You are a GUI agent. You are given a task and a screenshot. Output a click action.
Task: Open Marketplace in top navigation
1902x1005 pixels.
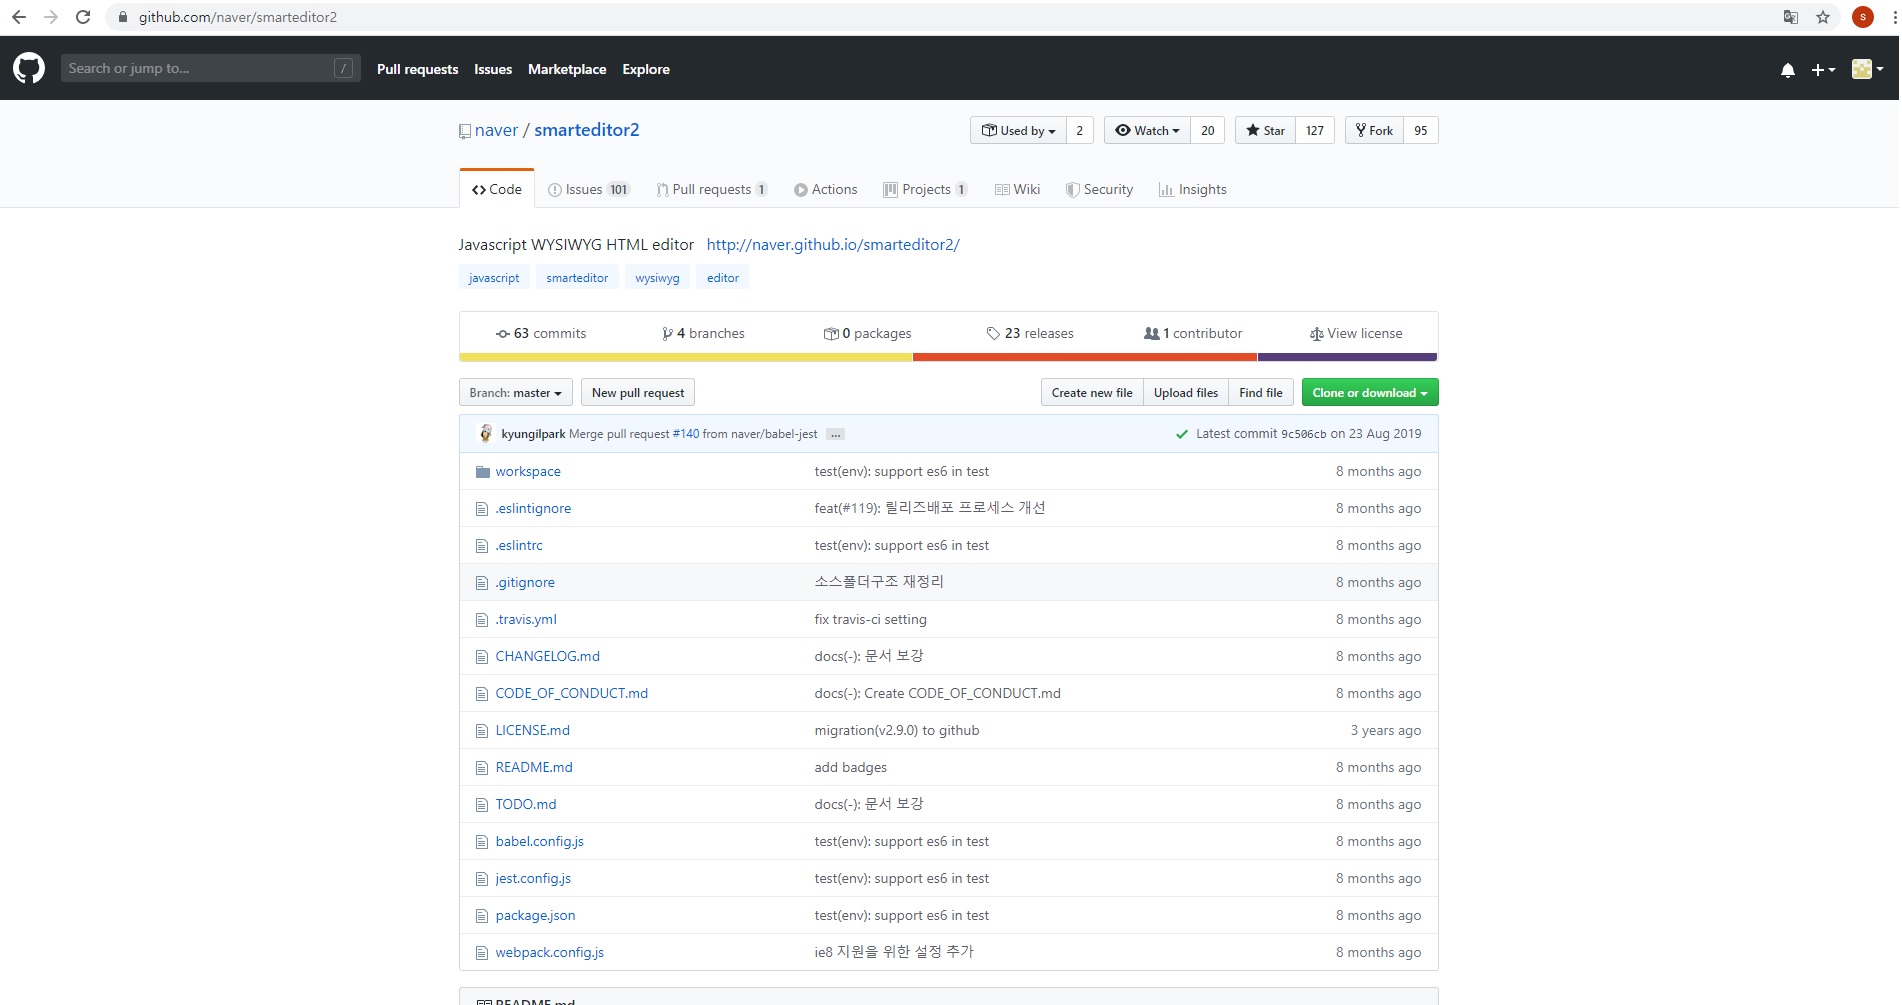click(567, 69)
